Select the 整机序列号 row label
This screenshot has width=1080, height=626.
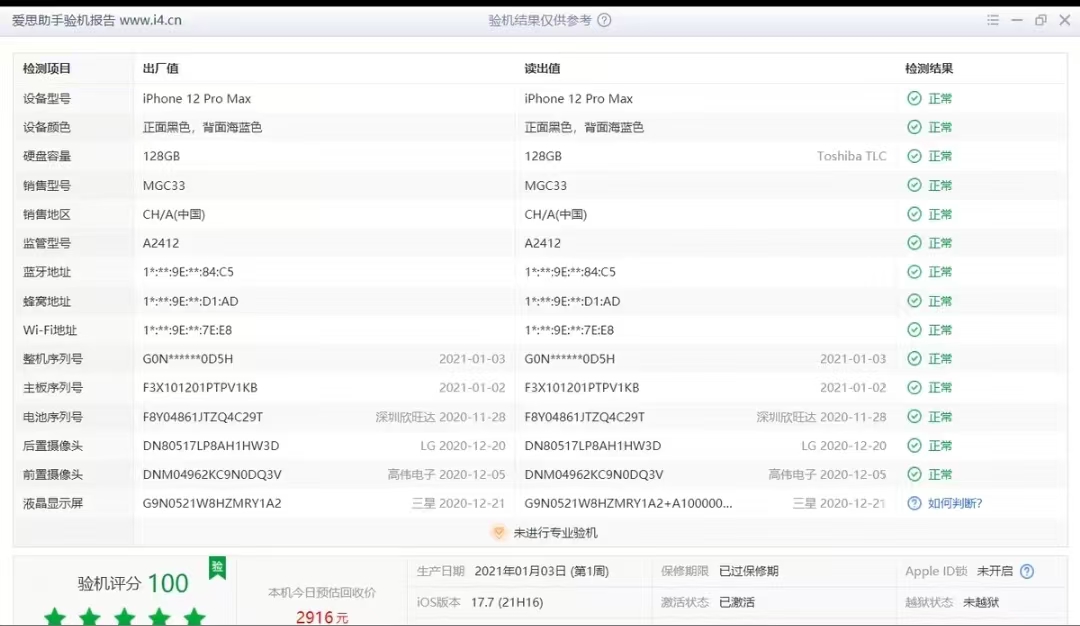(x=53, y=359)
